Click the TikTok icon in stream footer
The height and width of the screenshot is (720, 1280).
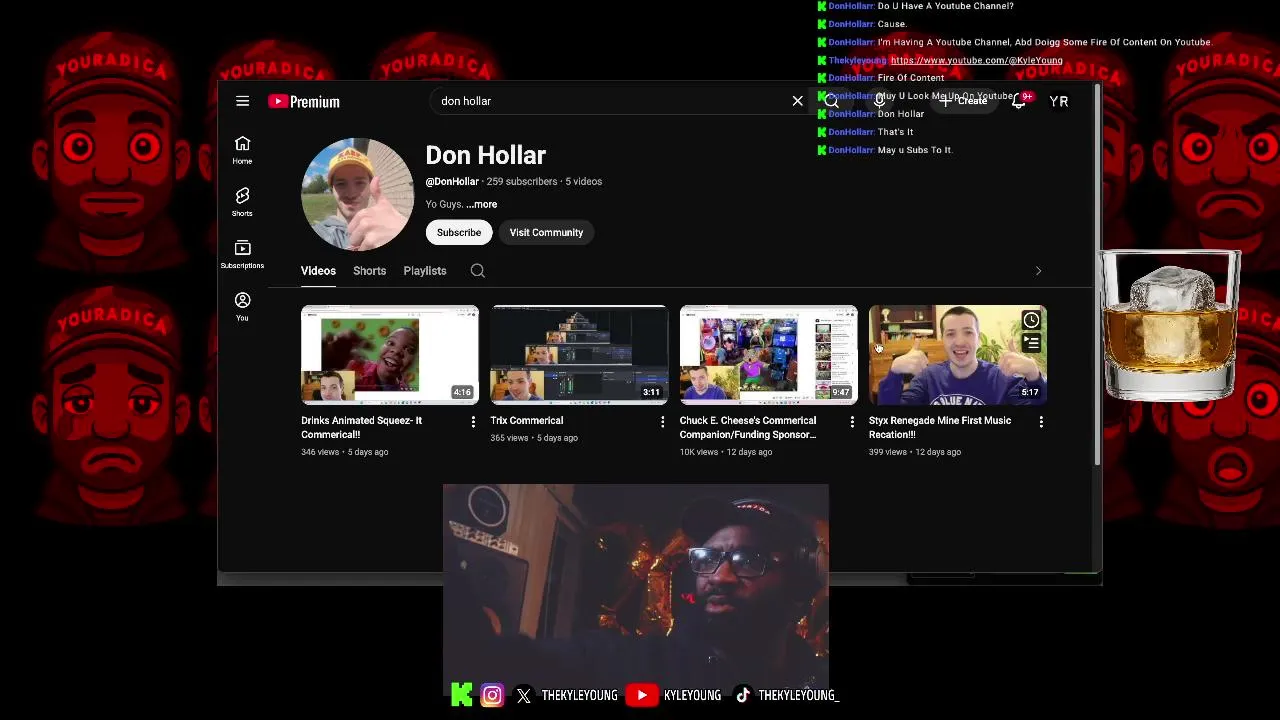[x=743, y=695]
